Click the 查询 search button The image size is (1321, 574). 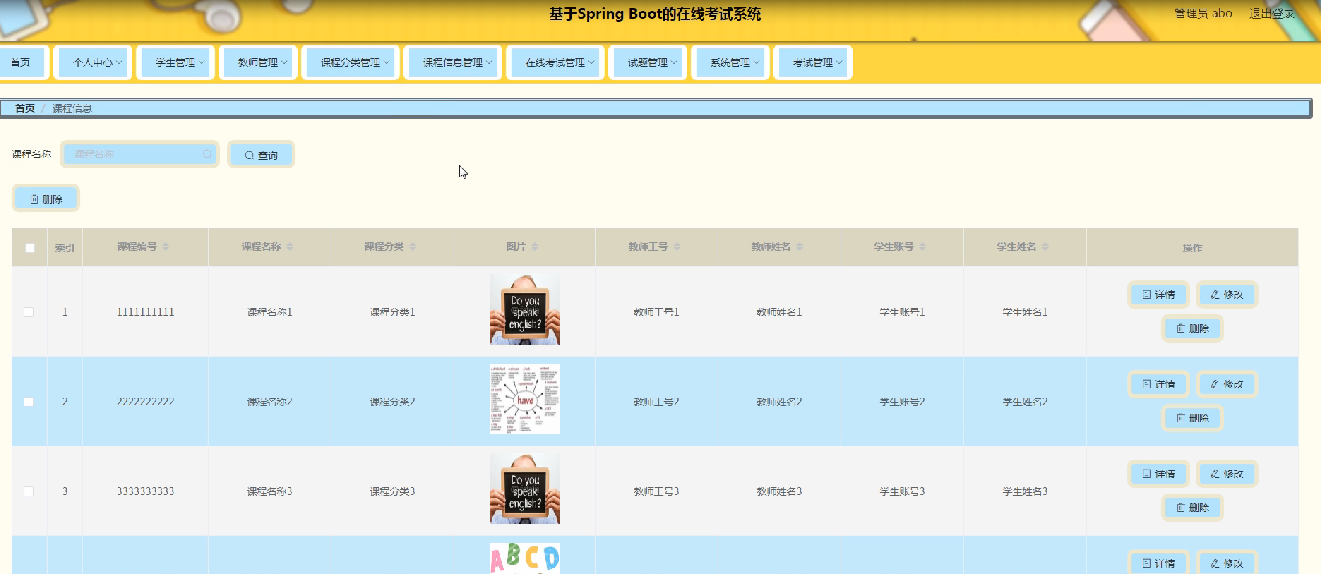(261, 155)
